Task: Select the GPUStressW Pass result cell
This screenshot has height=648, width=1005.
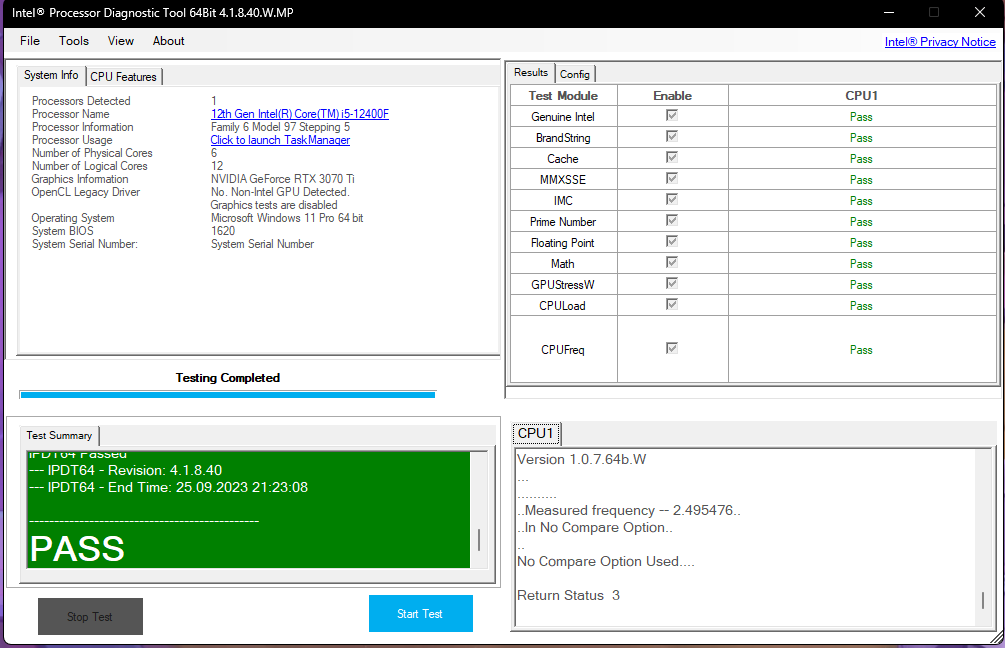Action: click(x=861, y=285)
